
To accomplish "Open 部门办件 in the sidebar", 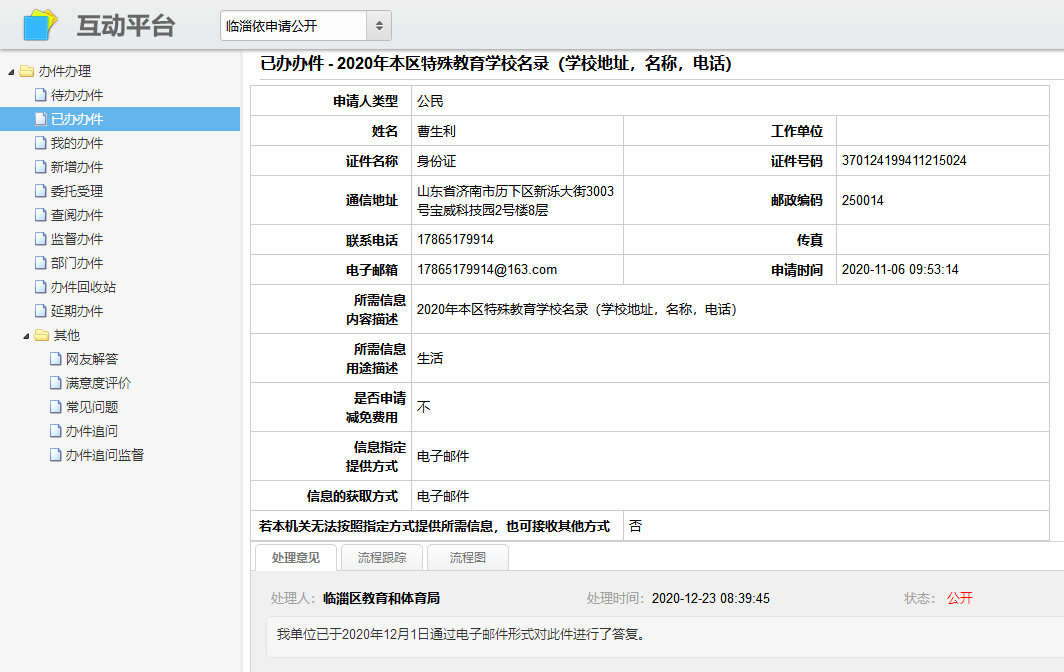I will click(x=77, y=263).
